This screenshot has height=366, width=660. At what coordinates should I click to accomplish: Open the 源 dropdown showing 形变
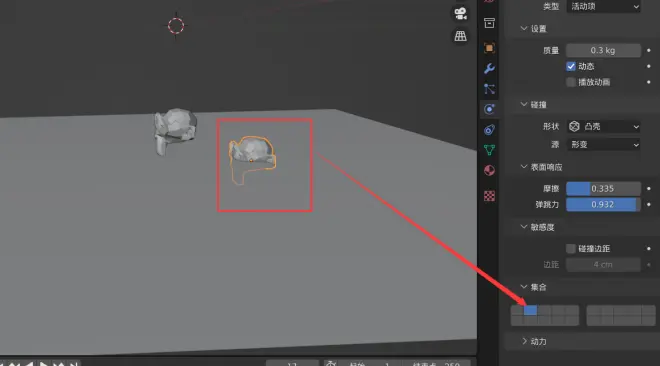point(604,144)
